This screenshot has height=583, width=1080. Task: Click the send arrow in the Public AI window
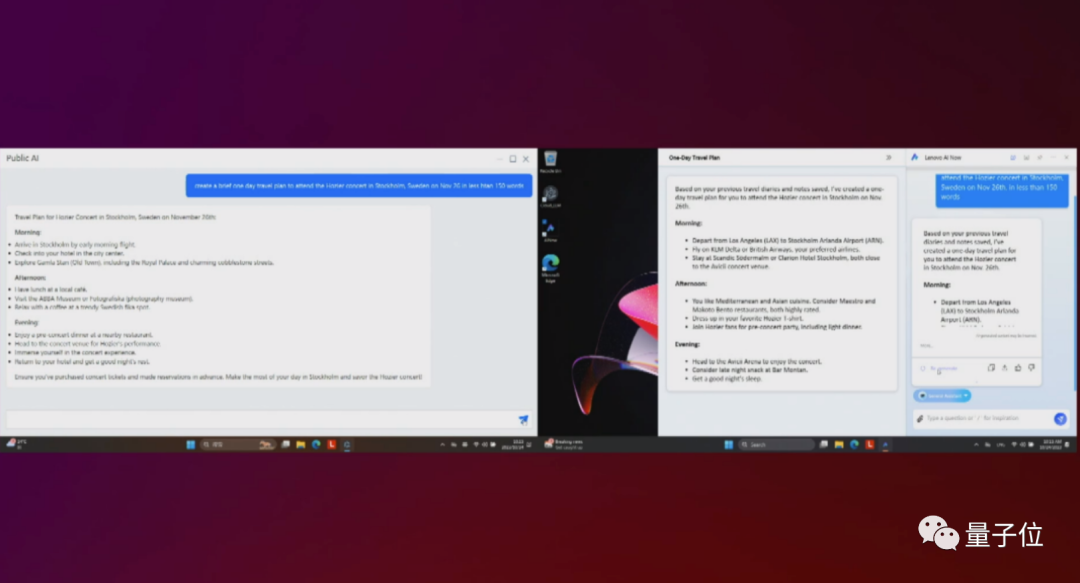[x=523, y=420]
